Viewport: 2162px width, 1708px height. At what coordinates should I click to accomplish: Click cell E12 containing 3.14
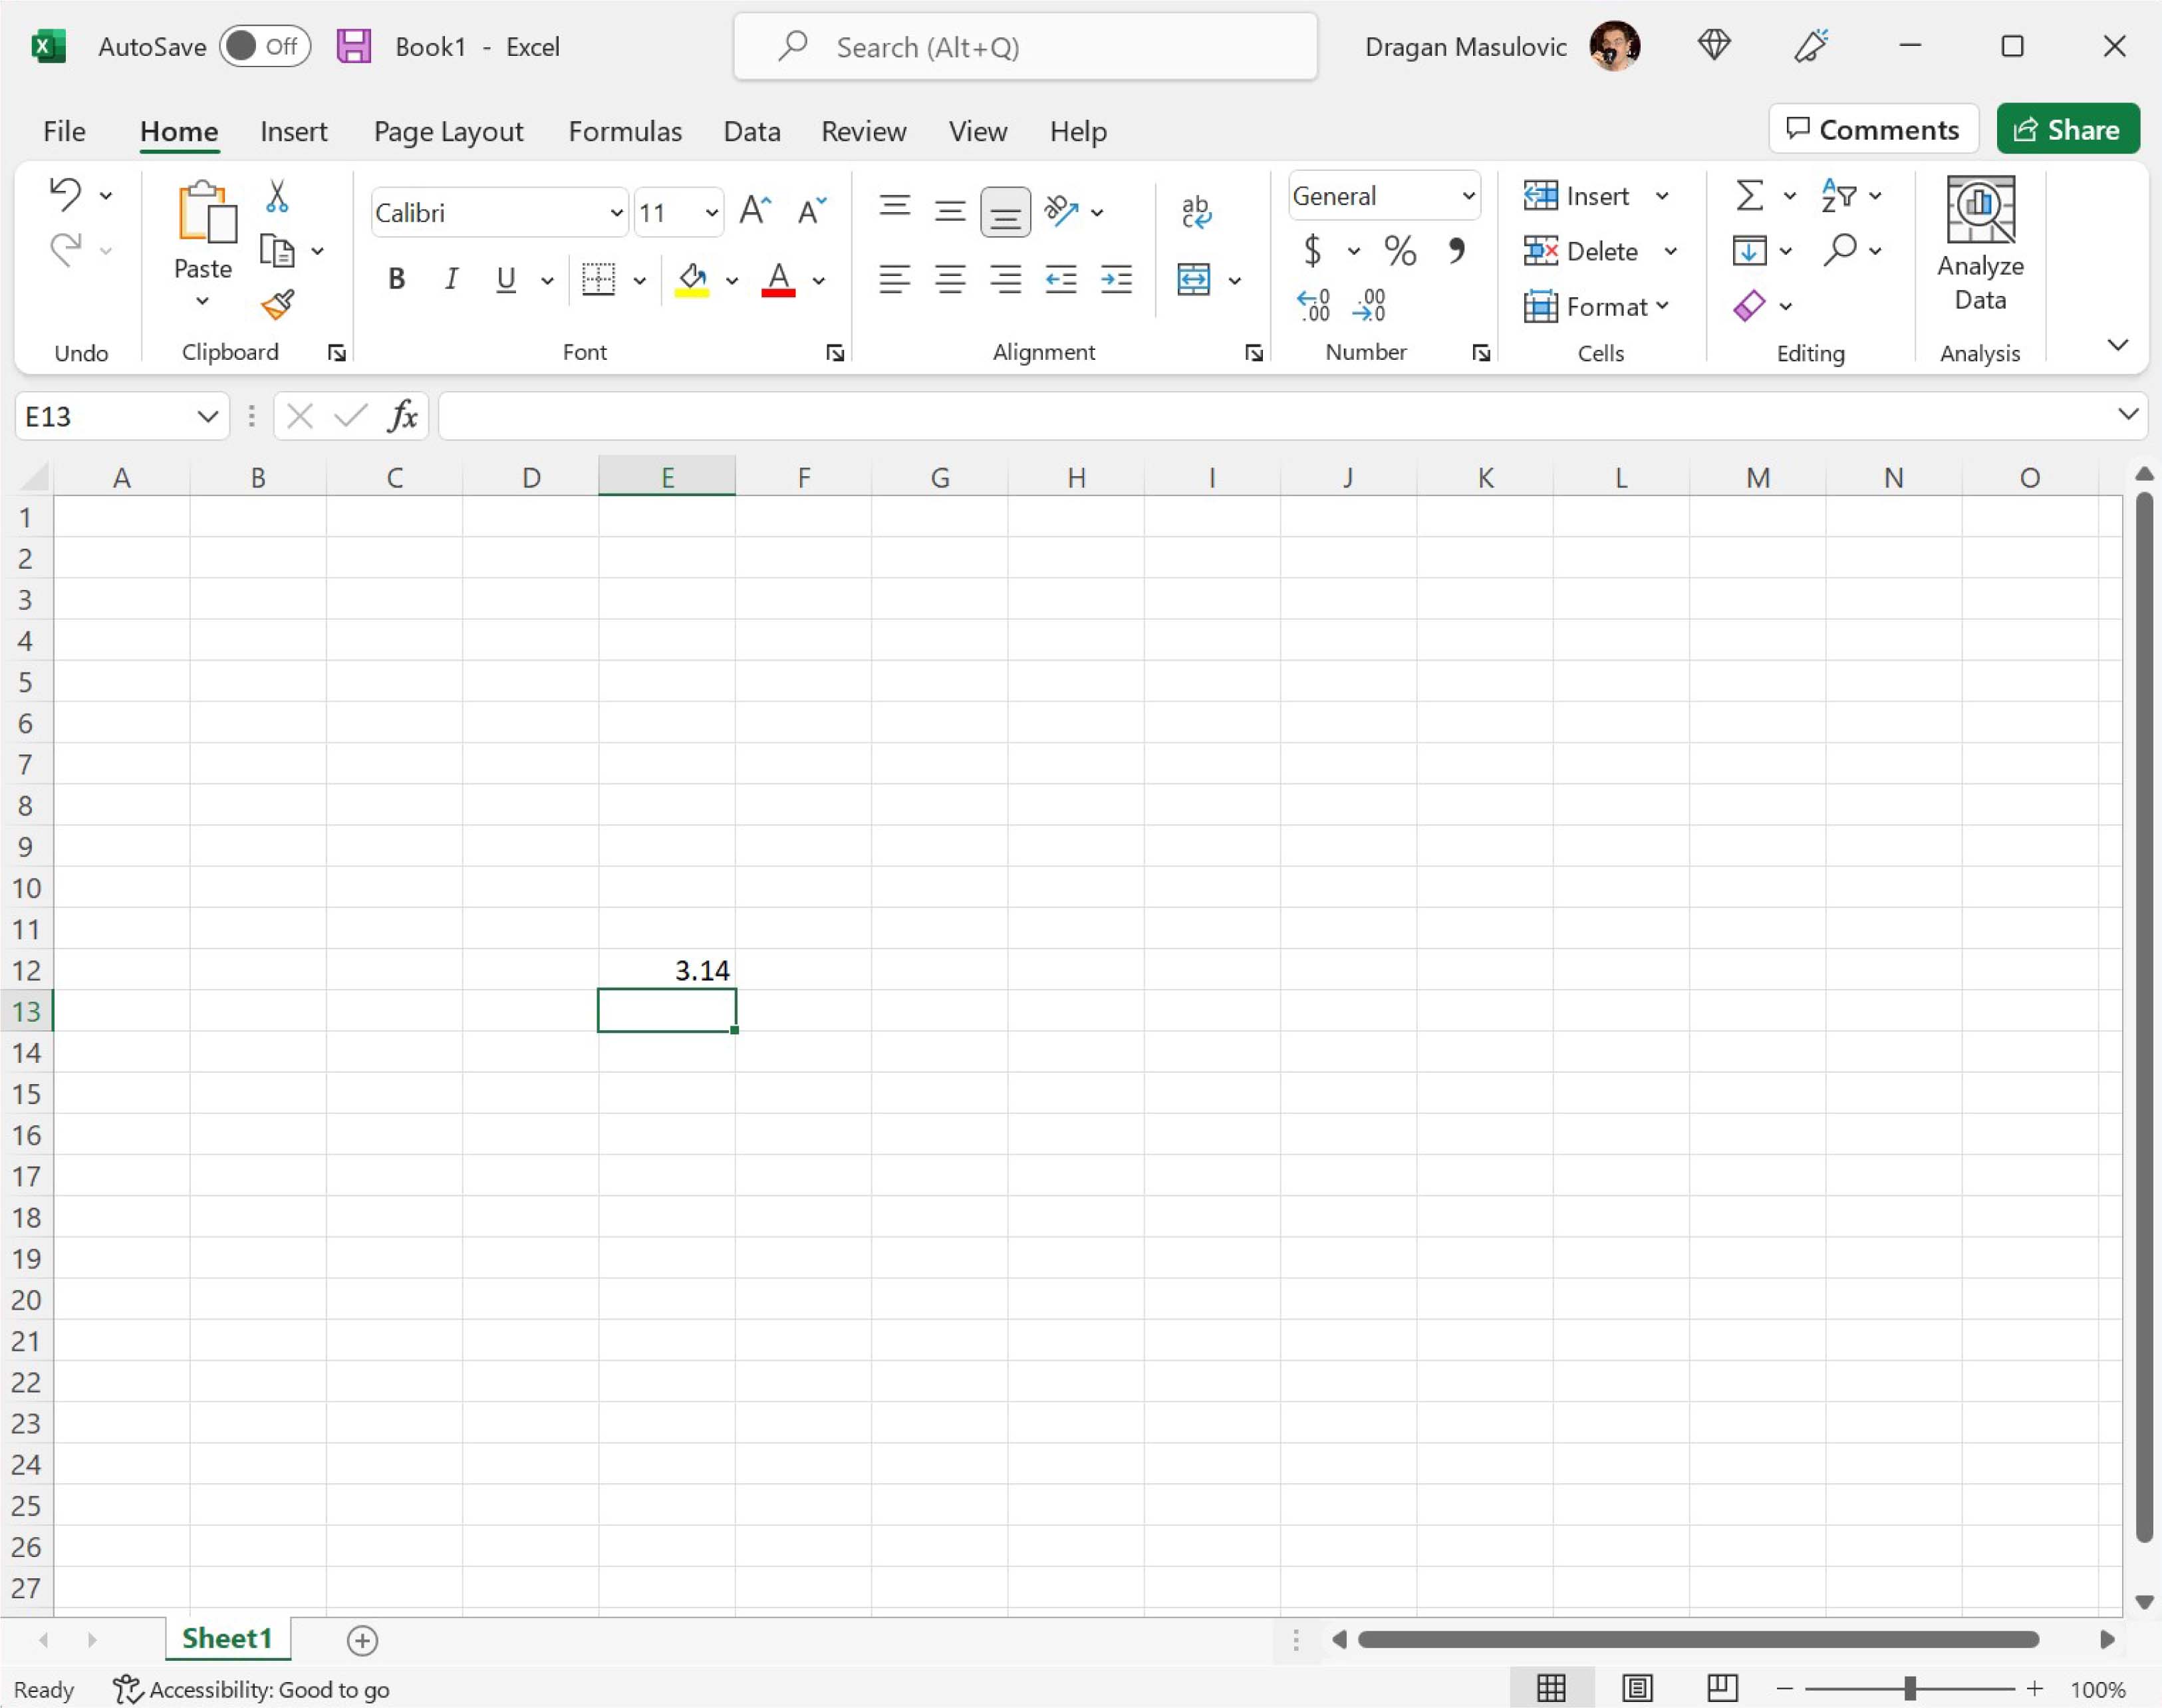(x=667, y=969)
